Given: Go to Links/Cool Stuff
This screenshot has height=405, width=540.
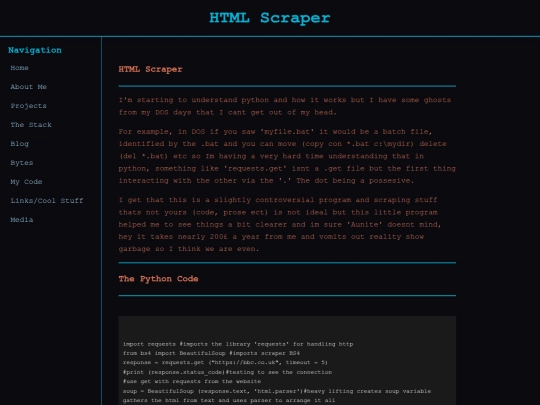Looking at the screenshot, I should [x=47, y=200].
